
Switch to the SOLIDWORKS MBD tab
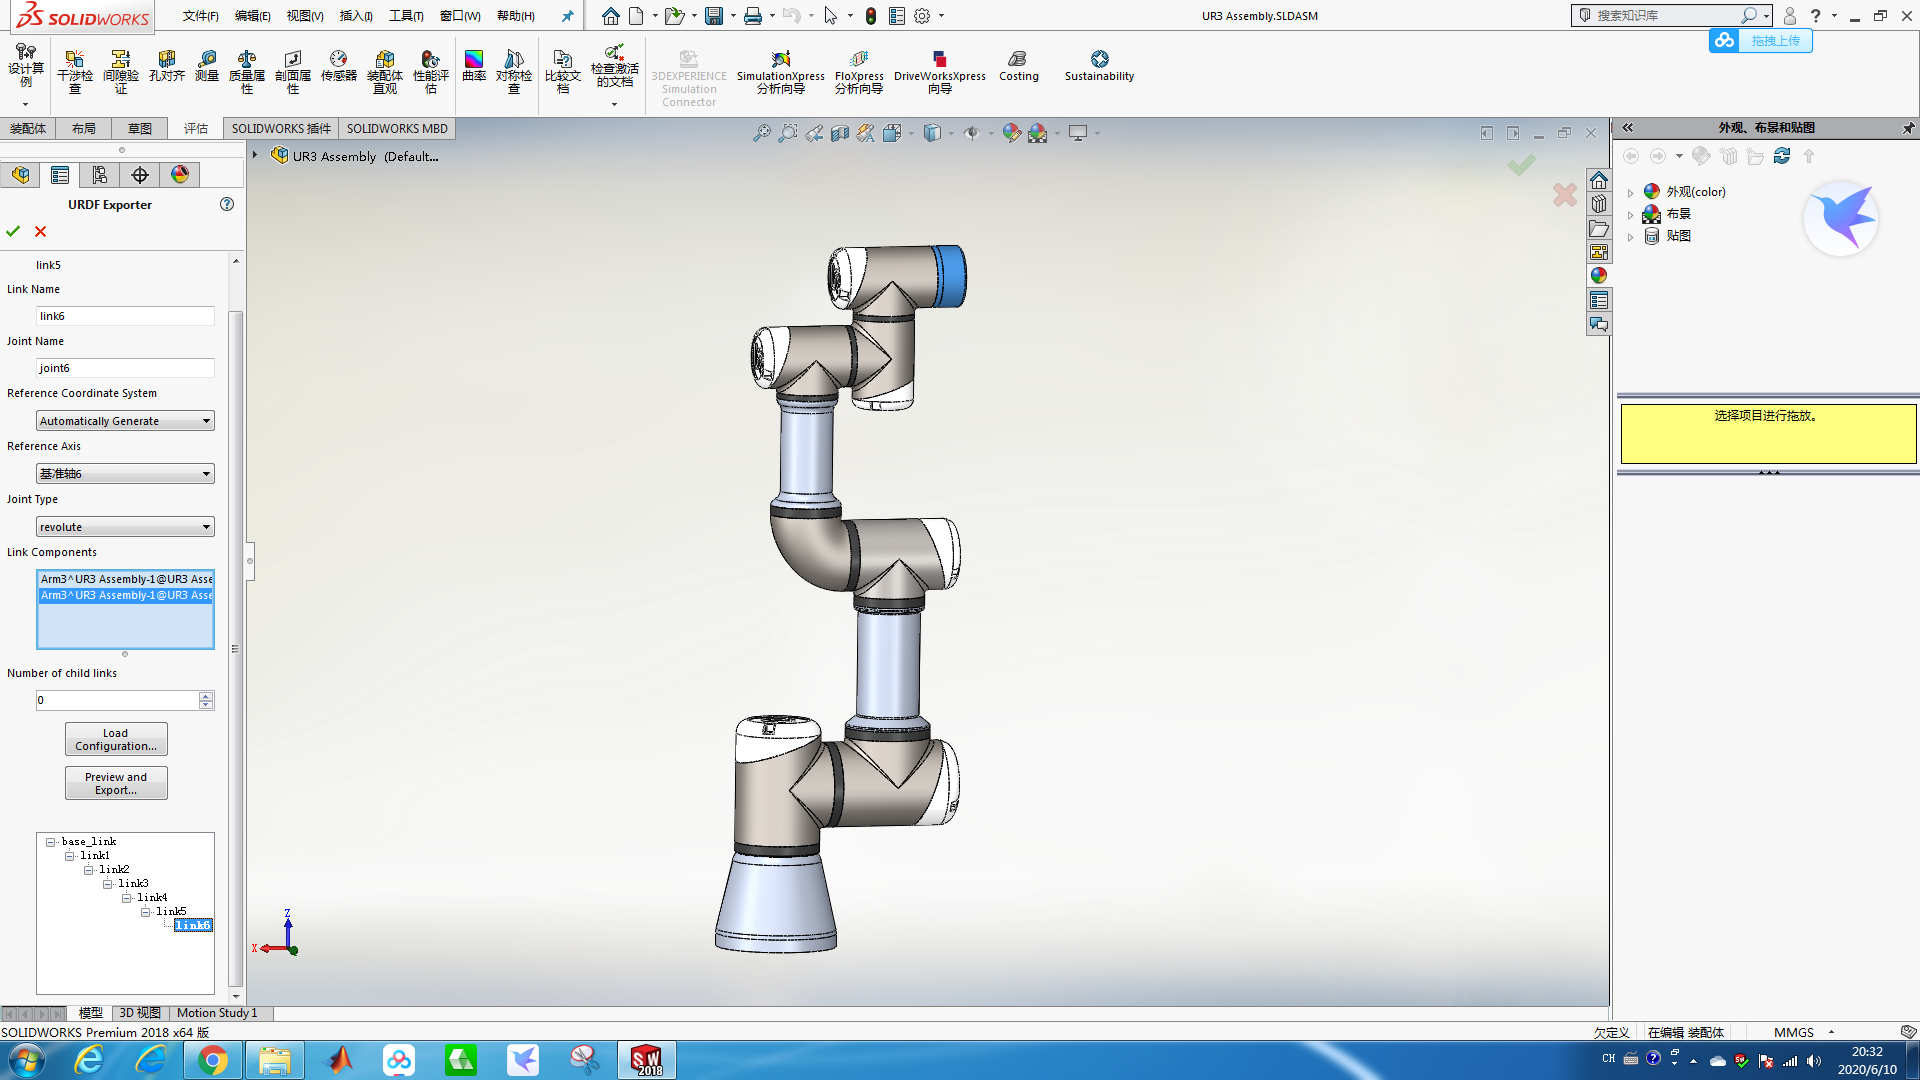pyautogui.click(x=396, y=128)
